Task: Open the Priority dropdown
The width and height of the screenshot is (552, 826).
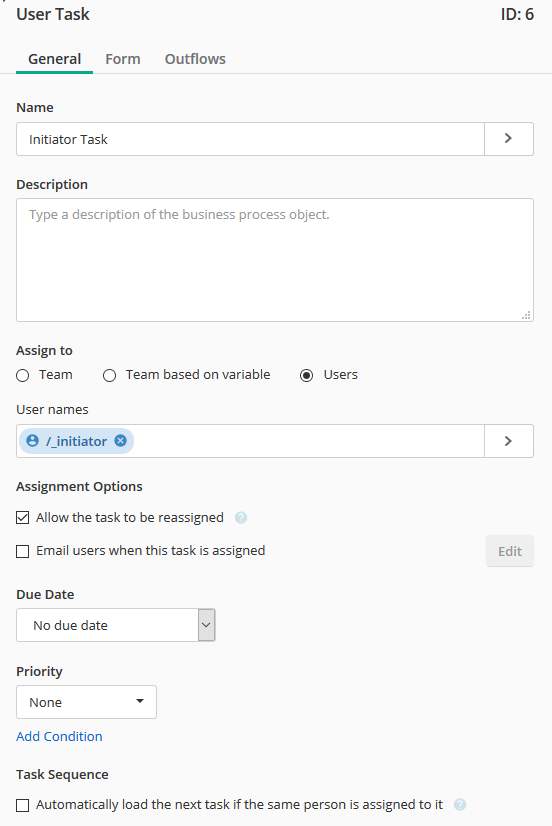Action: click(86, 702)
